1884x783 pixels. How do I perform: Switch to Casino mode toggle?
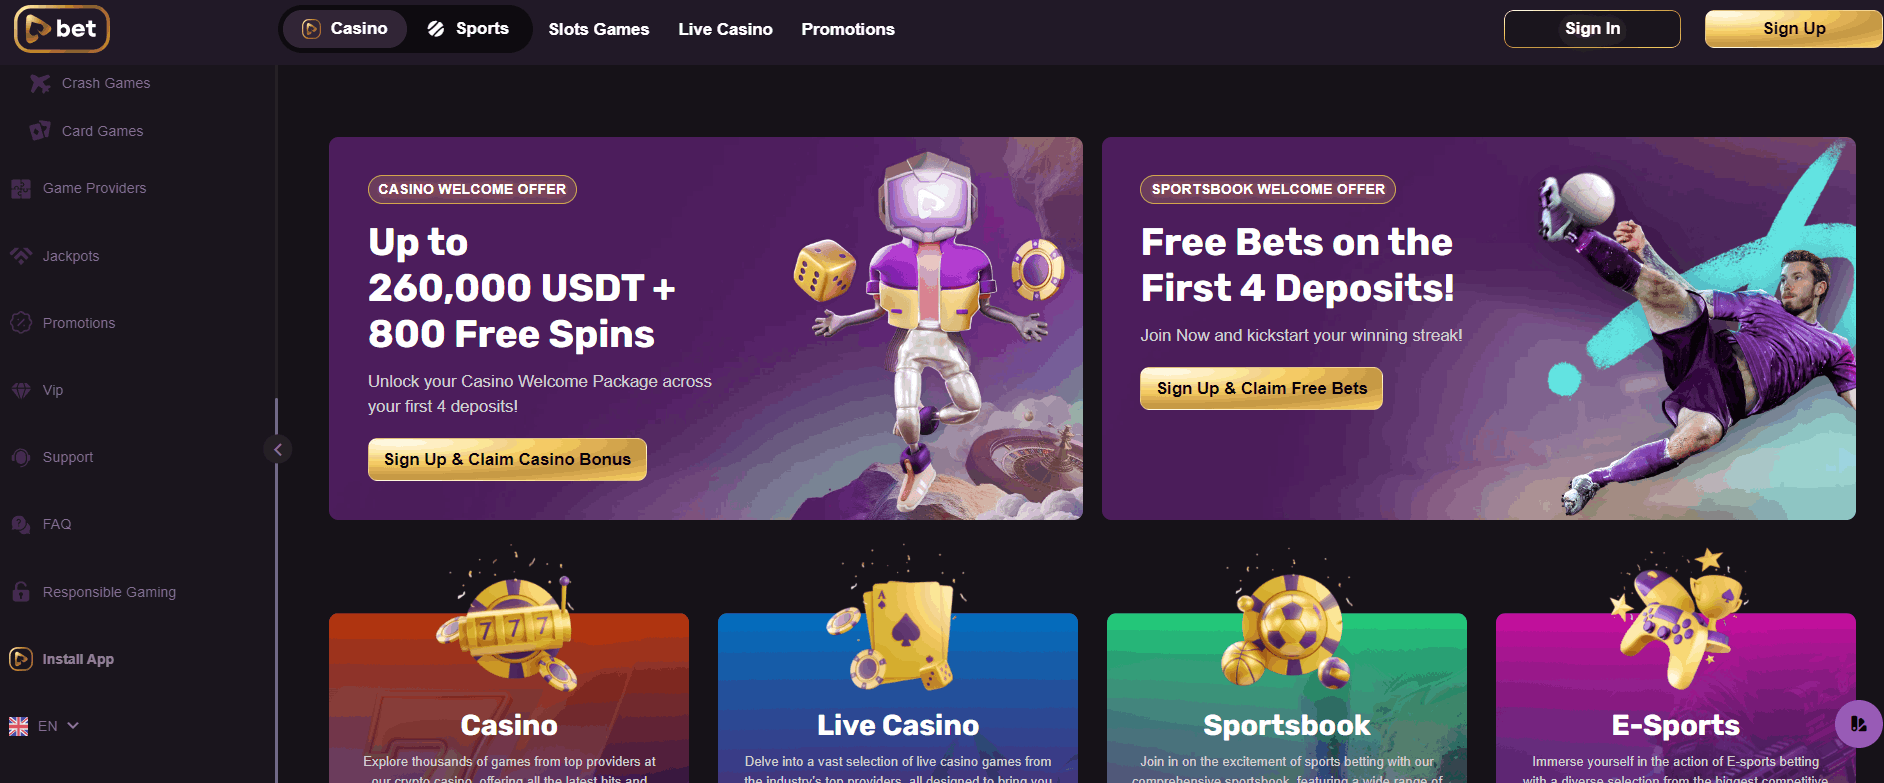pyautogui.click(x=345, y=29)
